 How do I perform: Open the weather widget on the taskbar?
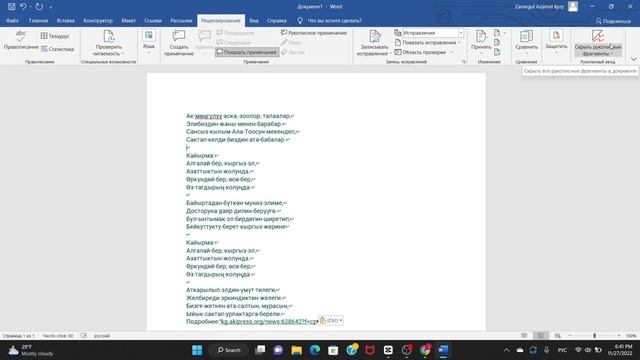coord(32,350)
